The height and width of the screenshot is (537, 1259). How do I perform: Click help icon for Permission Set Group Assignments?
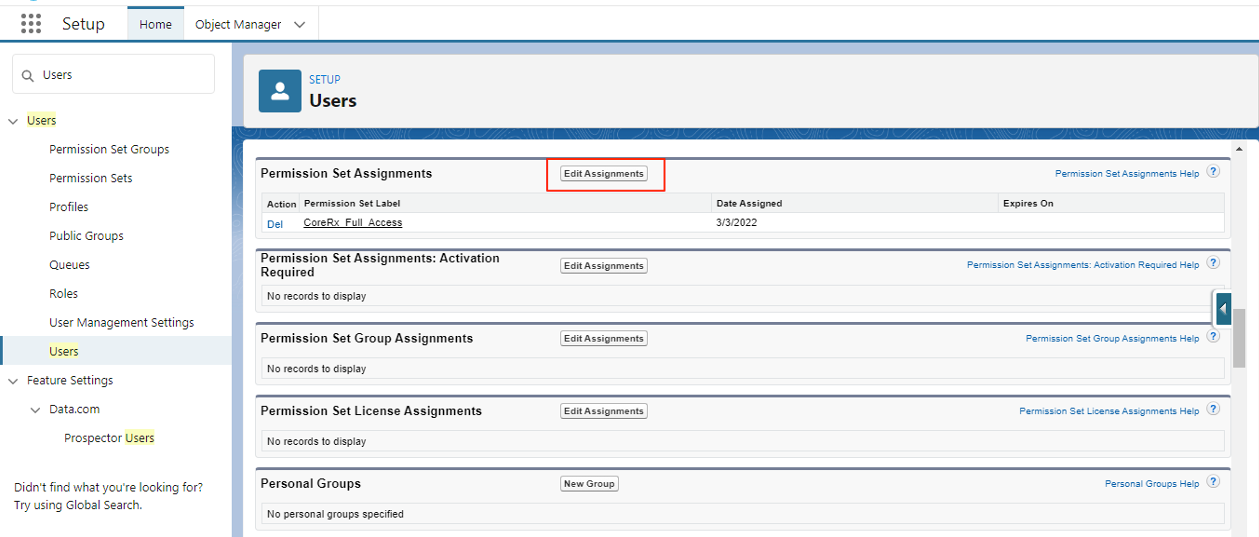coord(1213,337)
